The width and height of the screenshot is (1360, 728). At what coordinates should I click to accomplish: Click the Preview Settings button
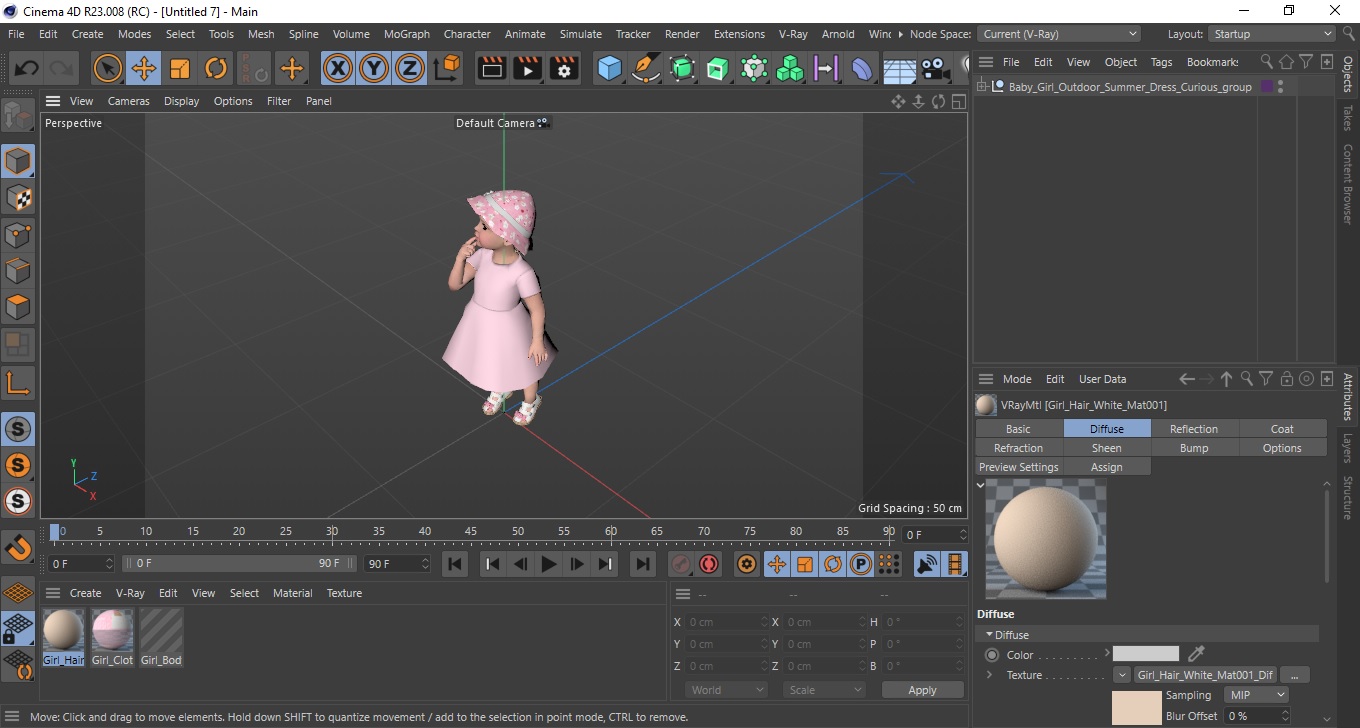coord(1019,467)
